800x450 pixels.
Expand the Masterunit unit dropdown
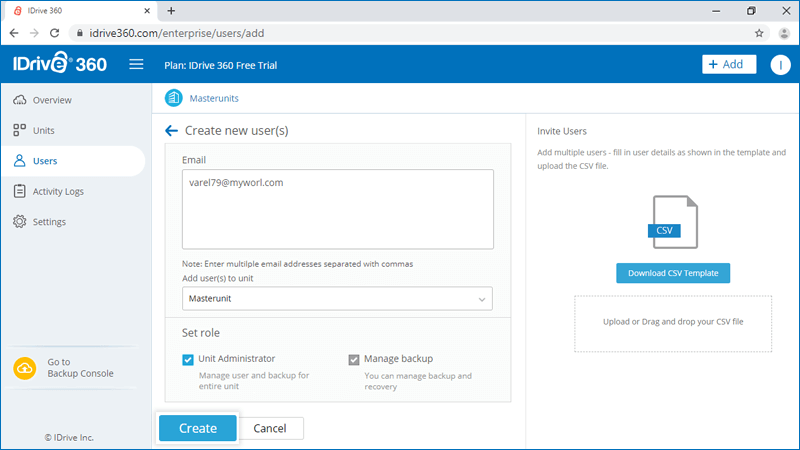click(337, 298)
